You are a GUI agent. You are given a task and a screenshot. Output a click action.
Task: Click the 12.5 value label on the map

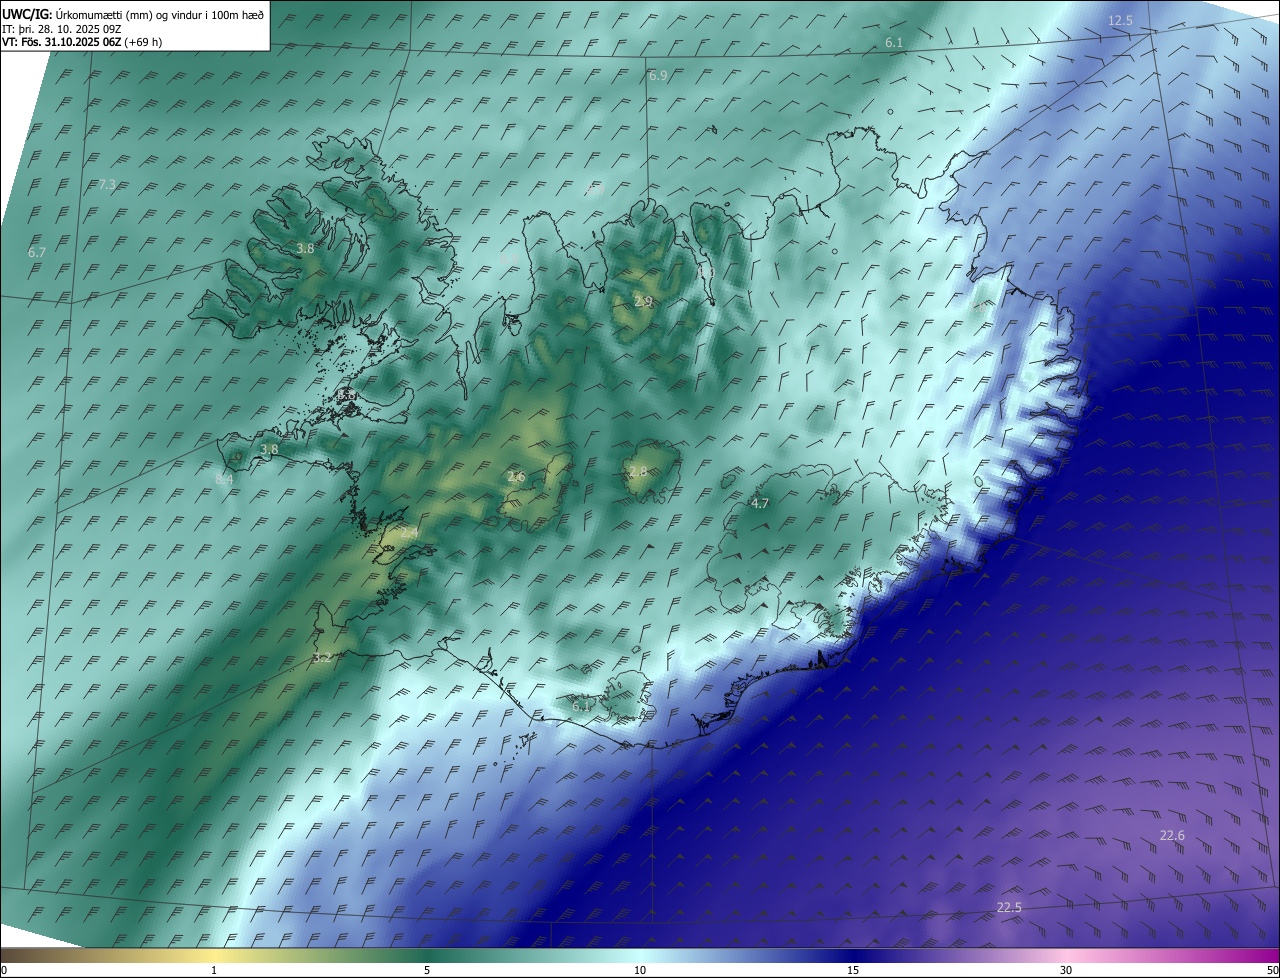tap(1120, 21)
